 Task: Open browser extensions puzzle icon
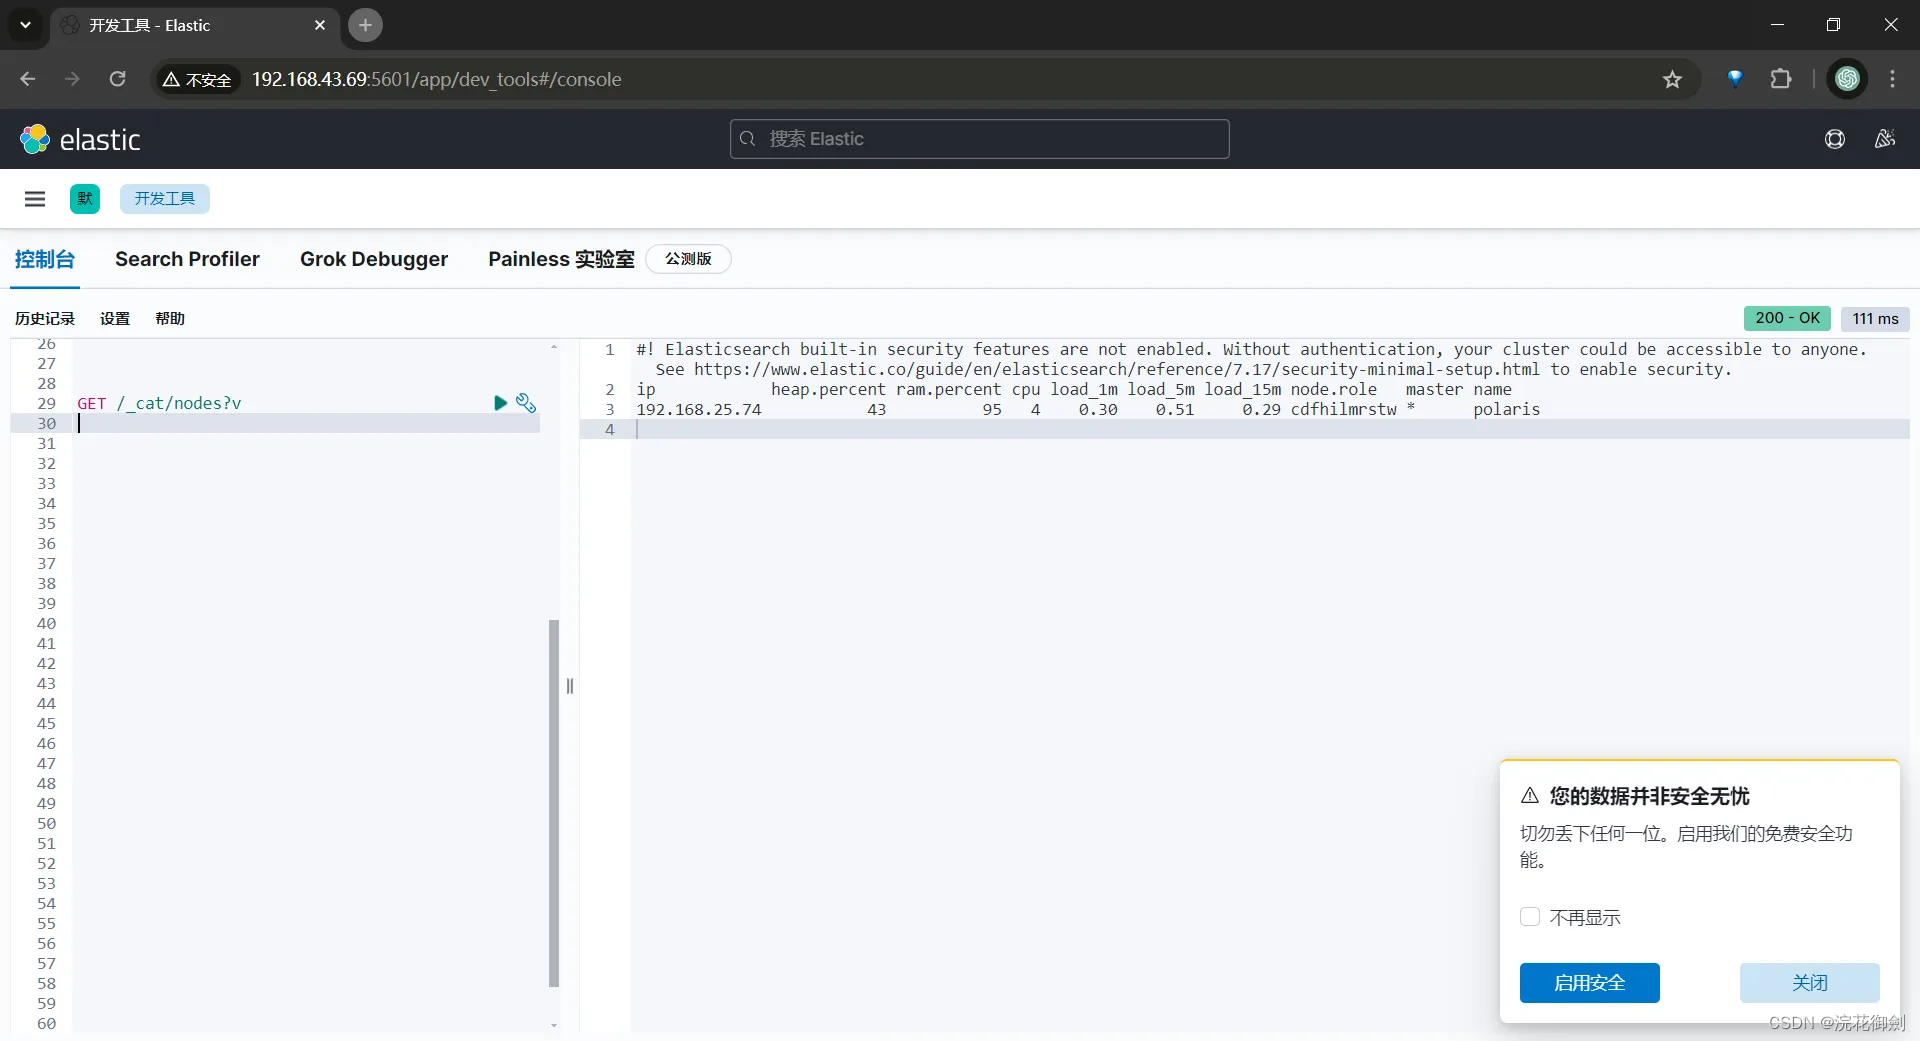[x=1781, y=79]
